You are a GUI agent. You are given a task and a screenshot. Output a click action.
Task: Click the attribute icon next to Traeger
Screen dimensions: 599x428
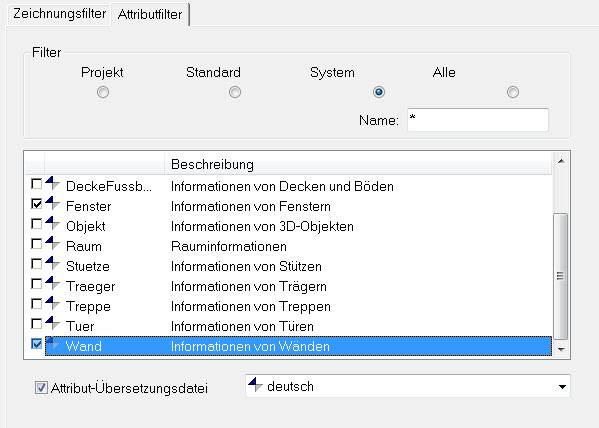[52, 284]
